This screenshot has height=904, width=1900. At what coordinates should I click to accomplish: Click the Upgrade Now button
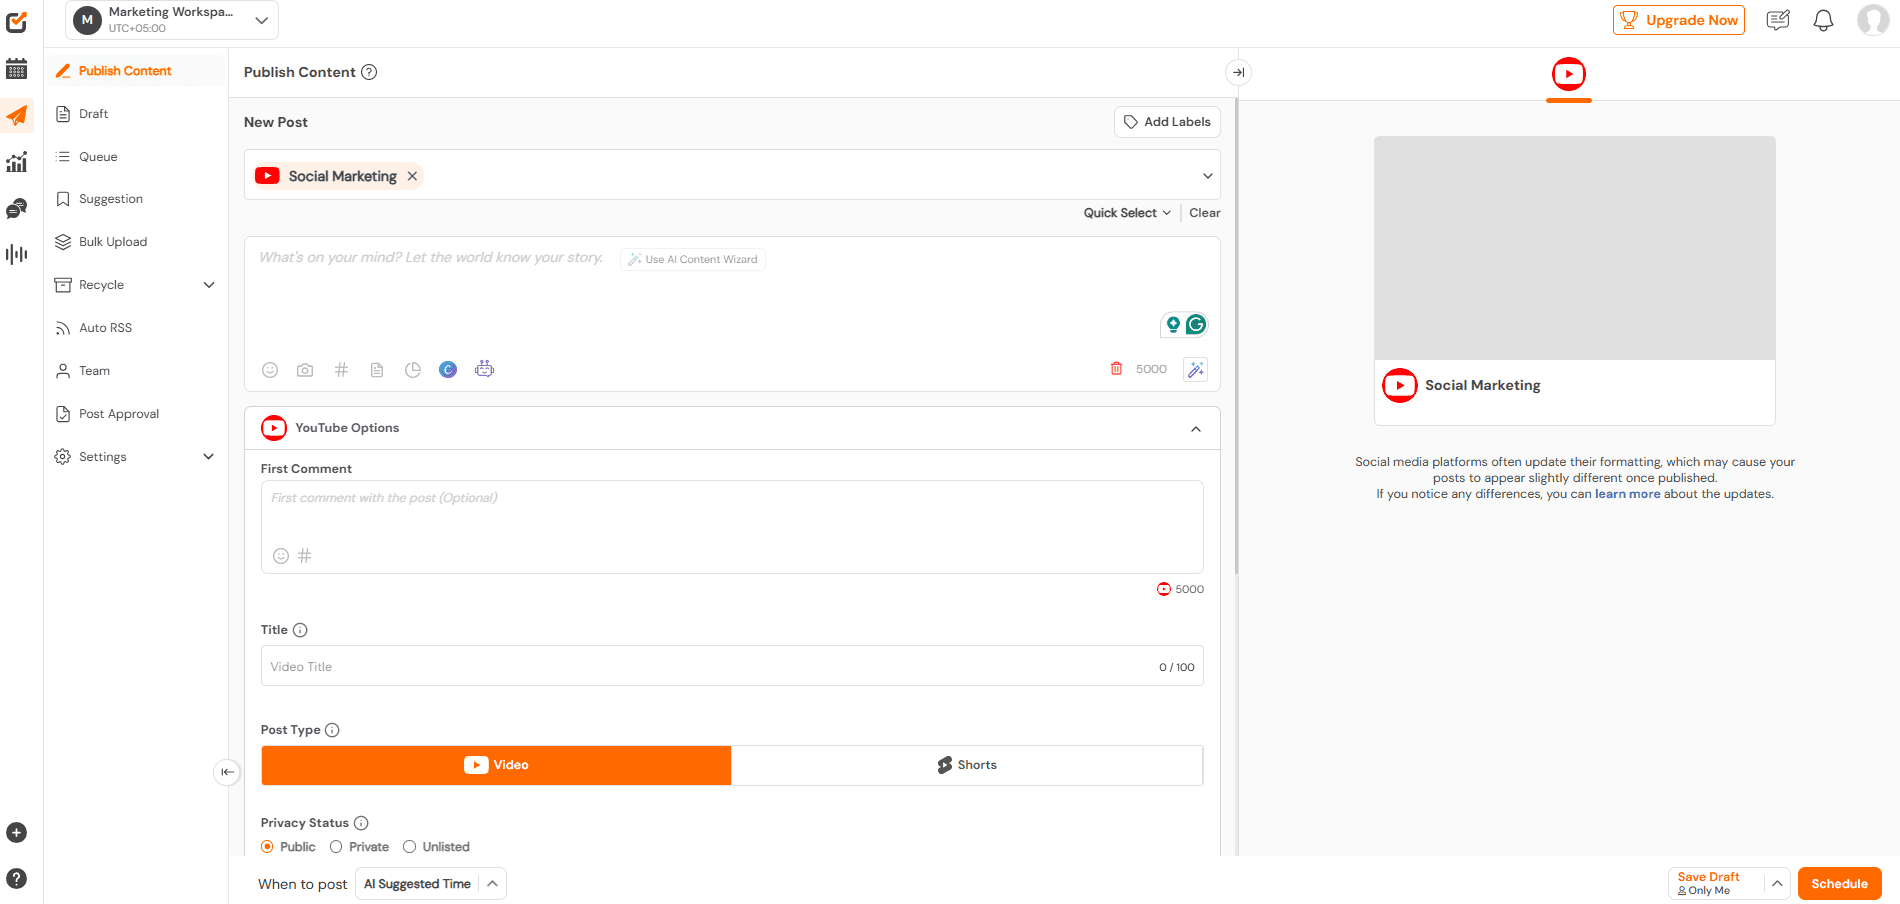[x=1679, y=20]
